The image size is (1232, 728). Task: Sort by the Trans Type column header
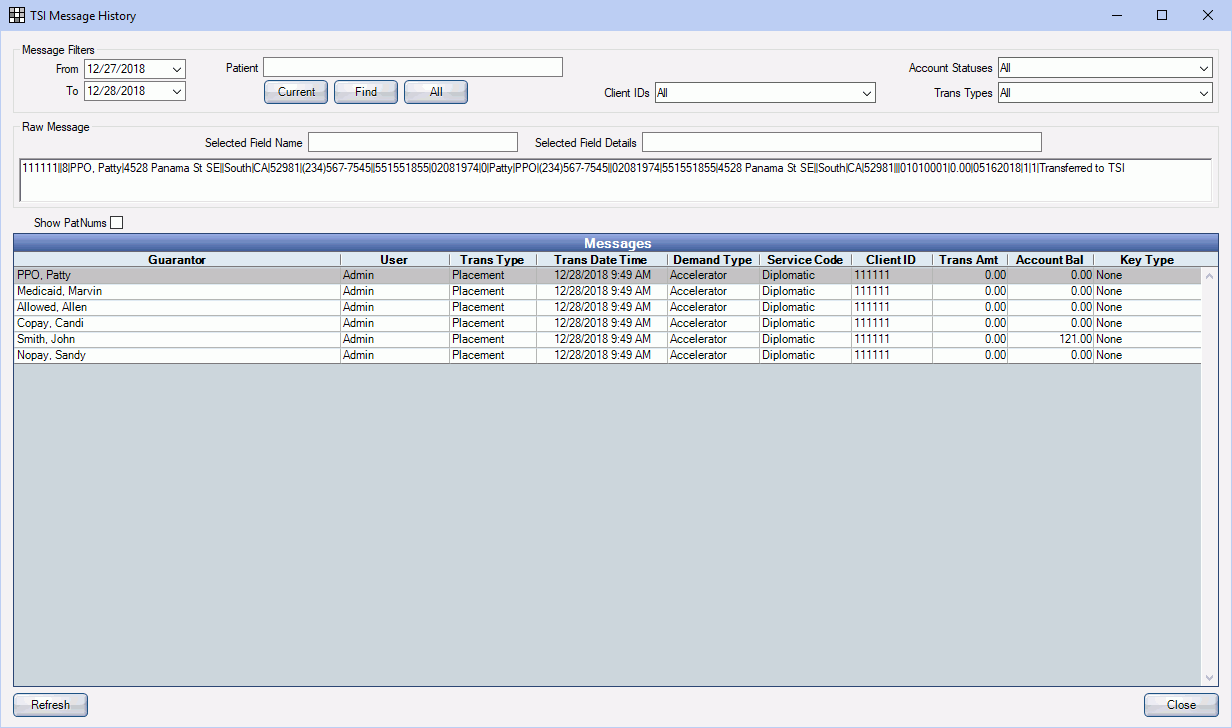click(x=492, y=259)
